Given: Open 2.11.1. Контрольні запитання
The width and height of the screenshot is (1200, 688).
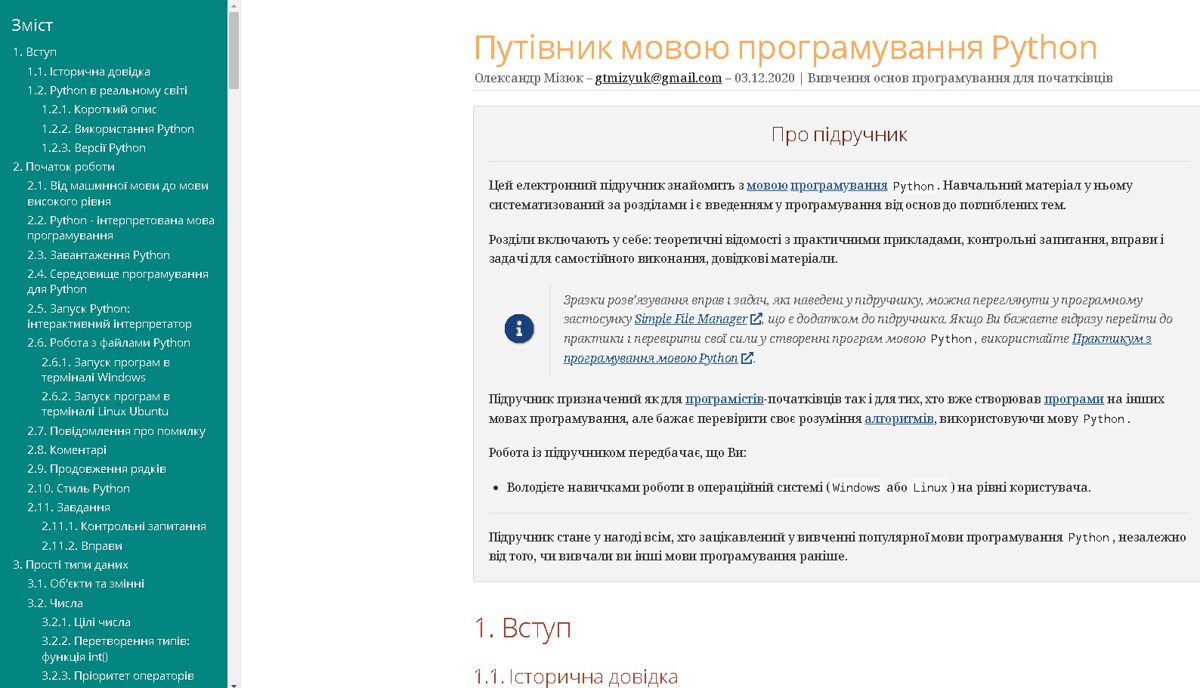Looking at the screenshot, I should 124,526.
